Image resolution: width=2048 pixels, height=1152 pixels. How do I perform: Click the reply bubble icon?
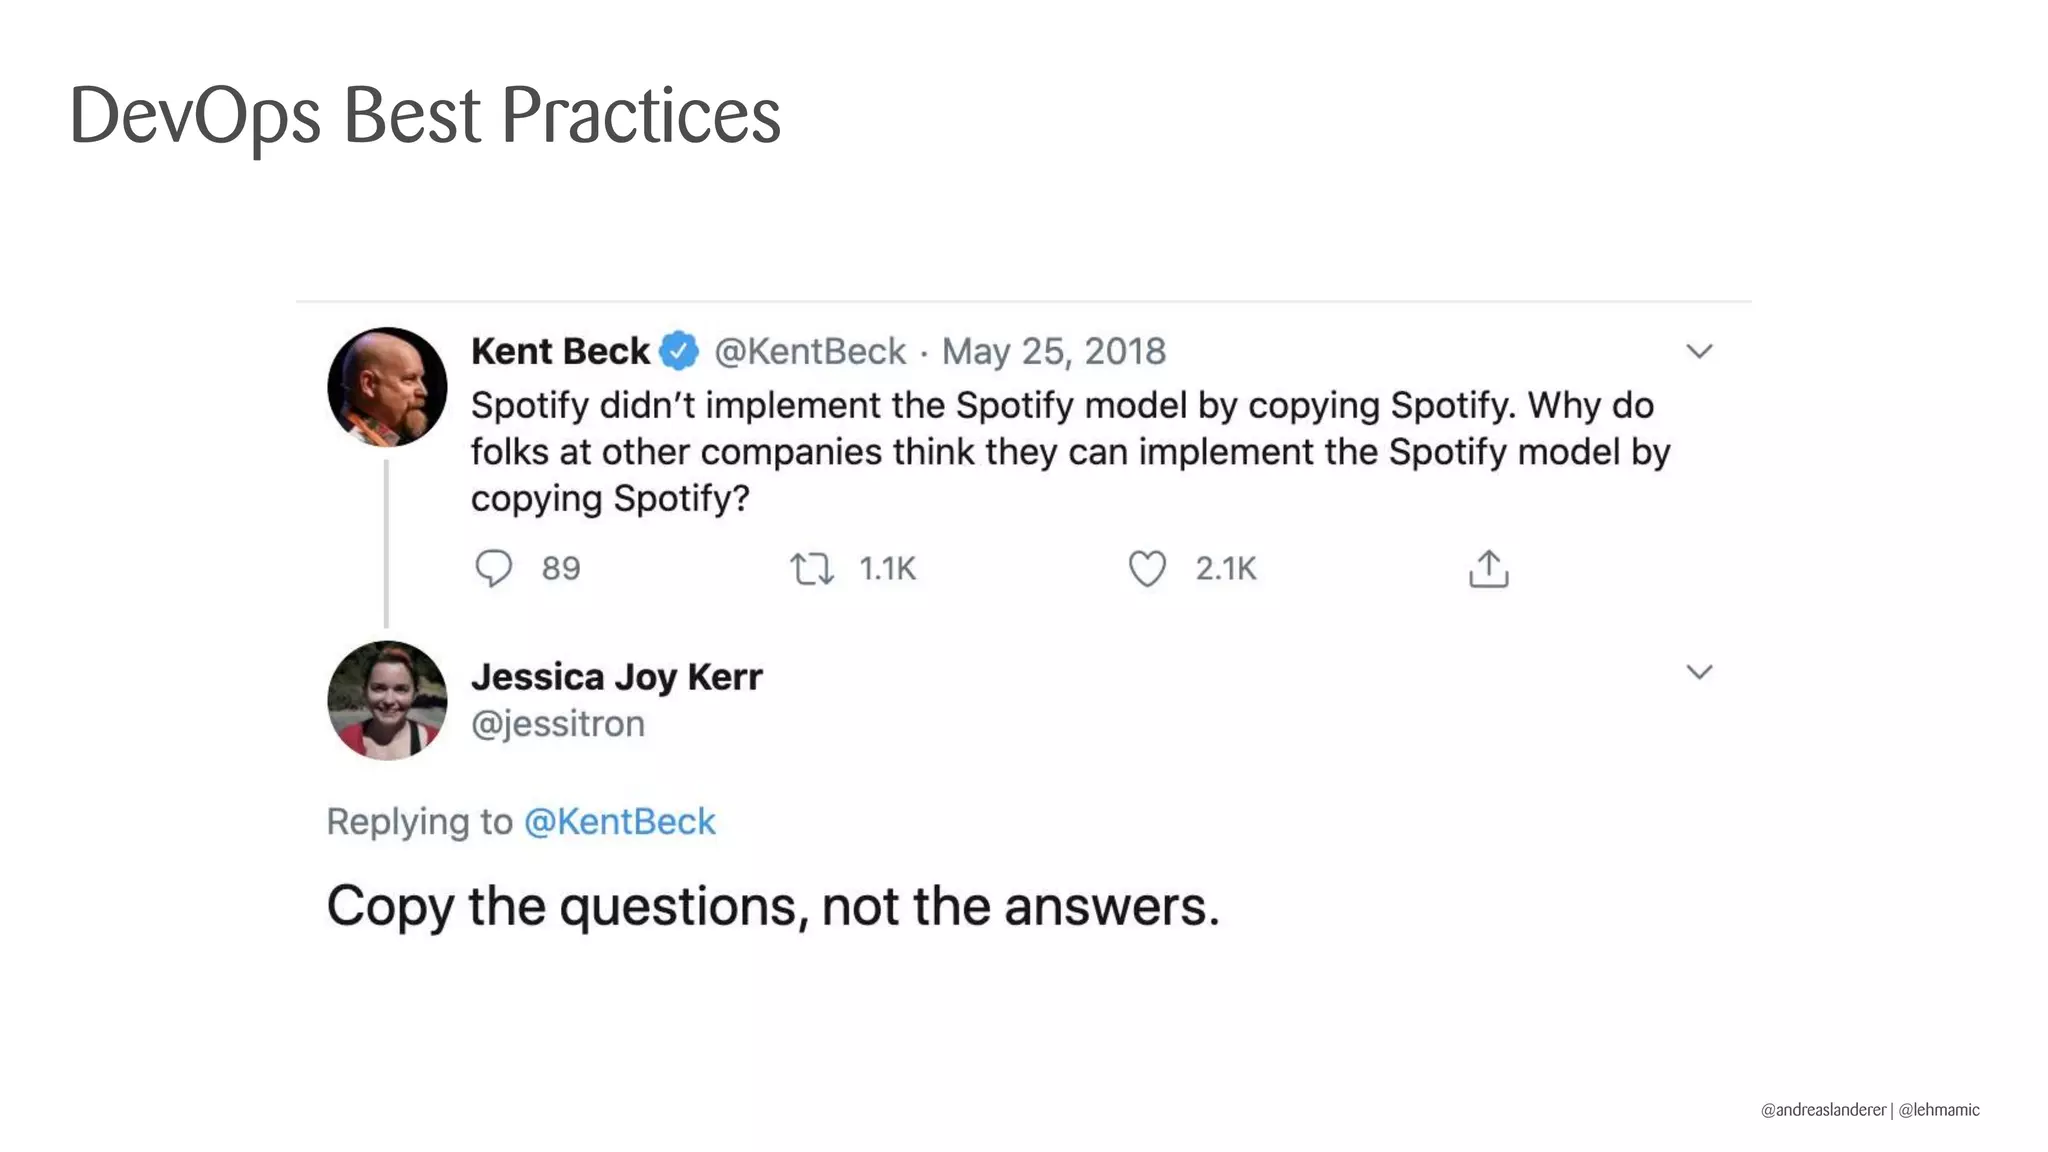(x=493, y=568)
